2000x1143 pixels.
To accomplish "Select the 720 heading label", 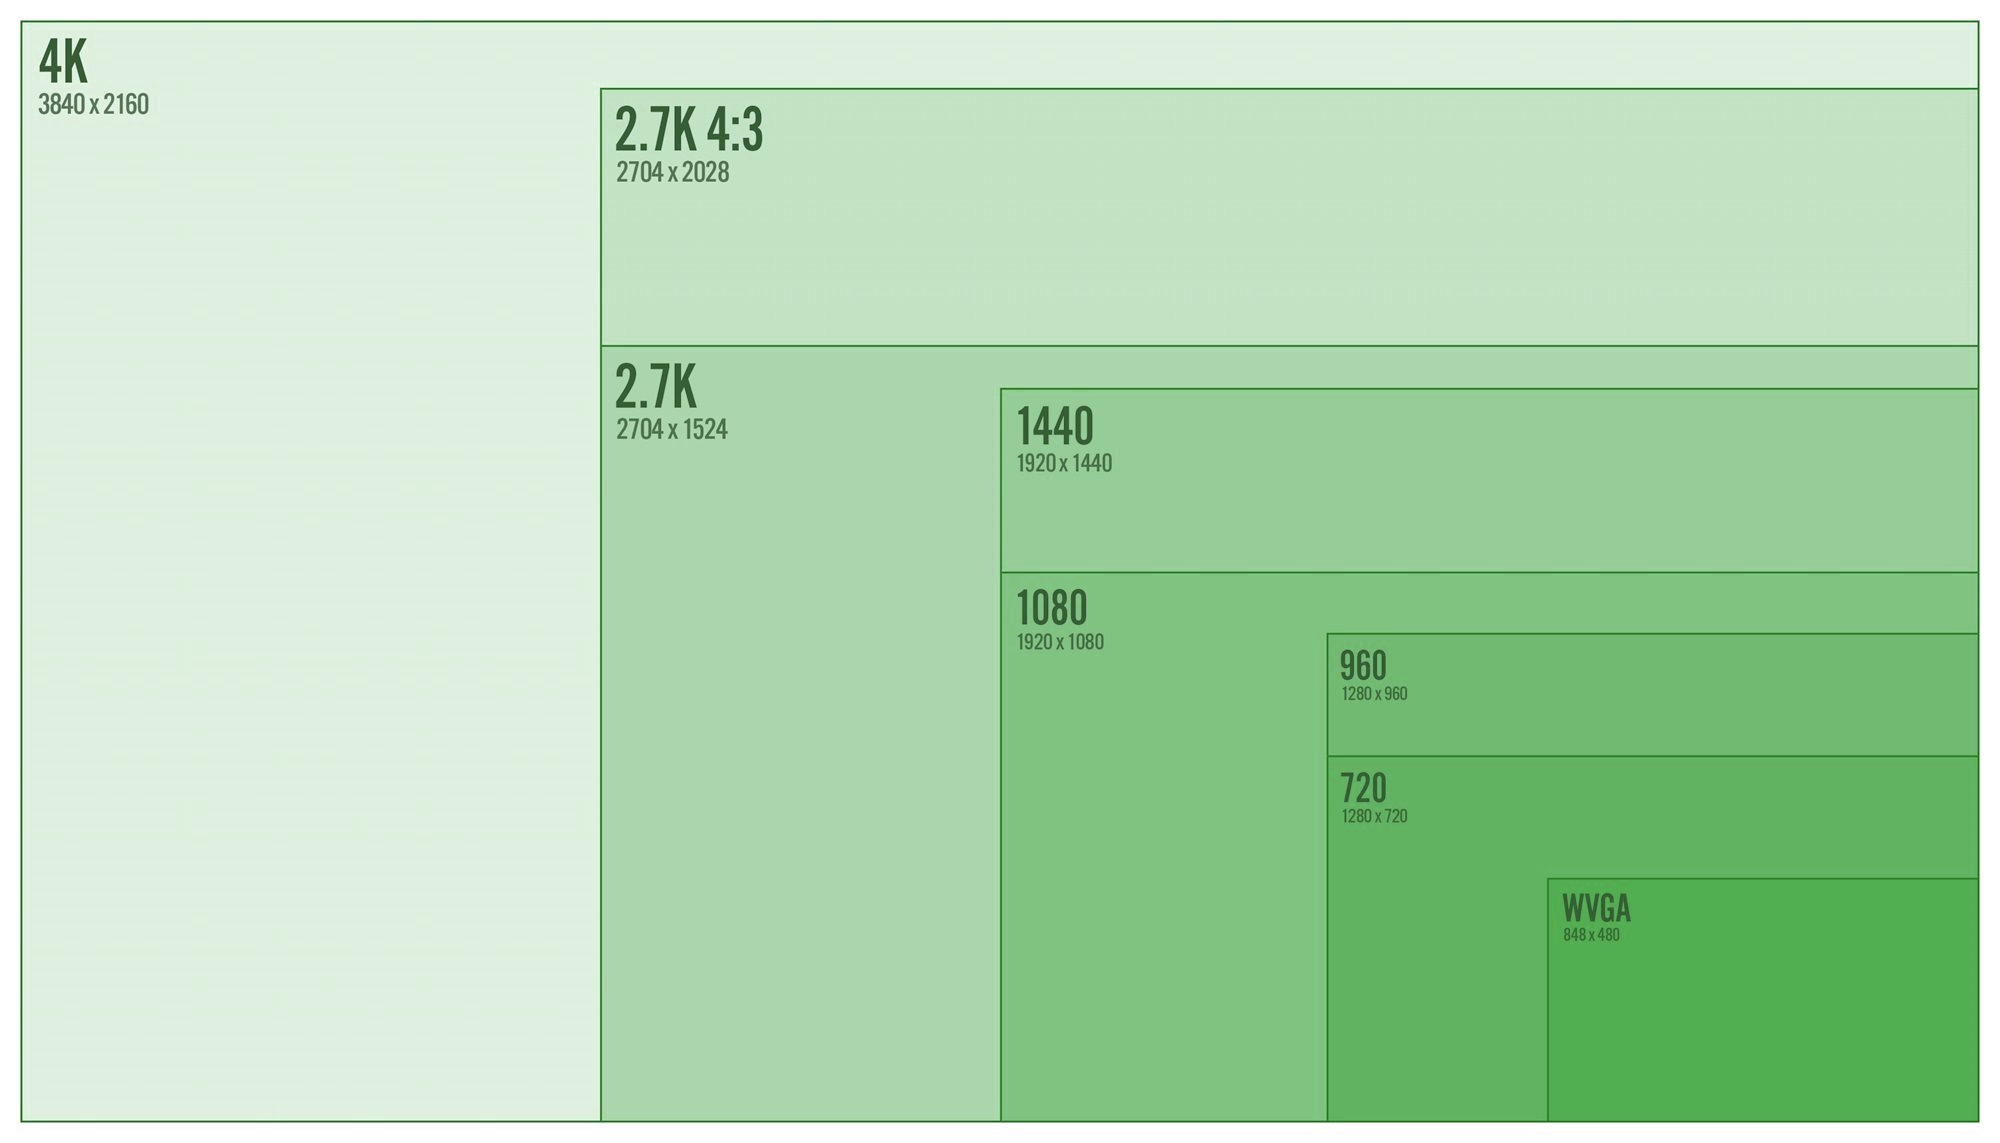I will click(1363, 788).
